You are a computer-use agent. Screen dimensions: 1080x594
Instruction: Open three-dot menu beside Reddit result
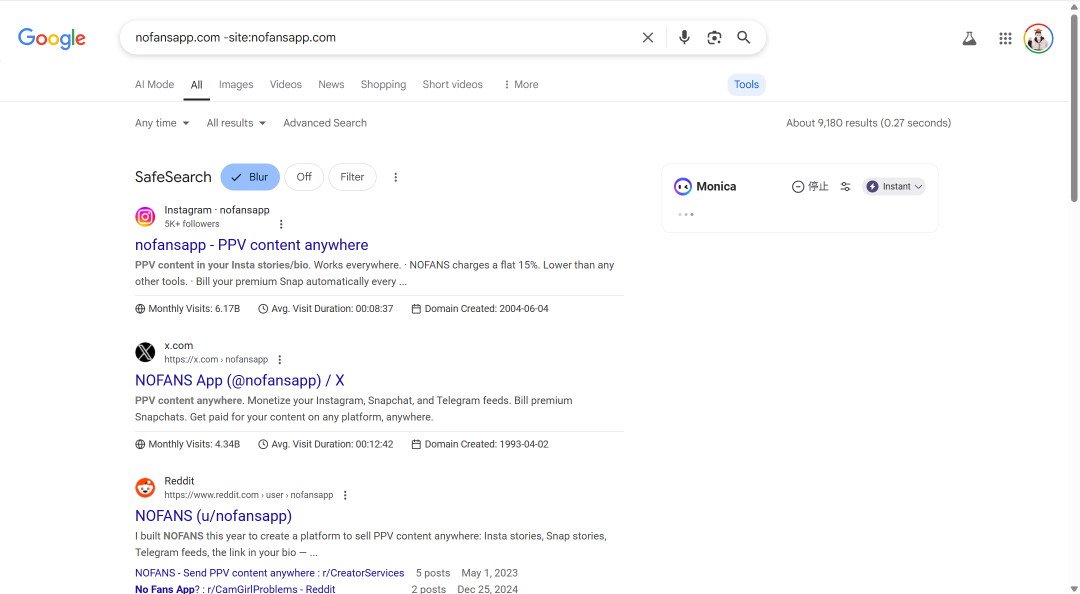(345, 495)
